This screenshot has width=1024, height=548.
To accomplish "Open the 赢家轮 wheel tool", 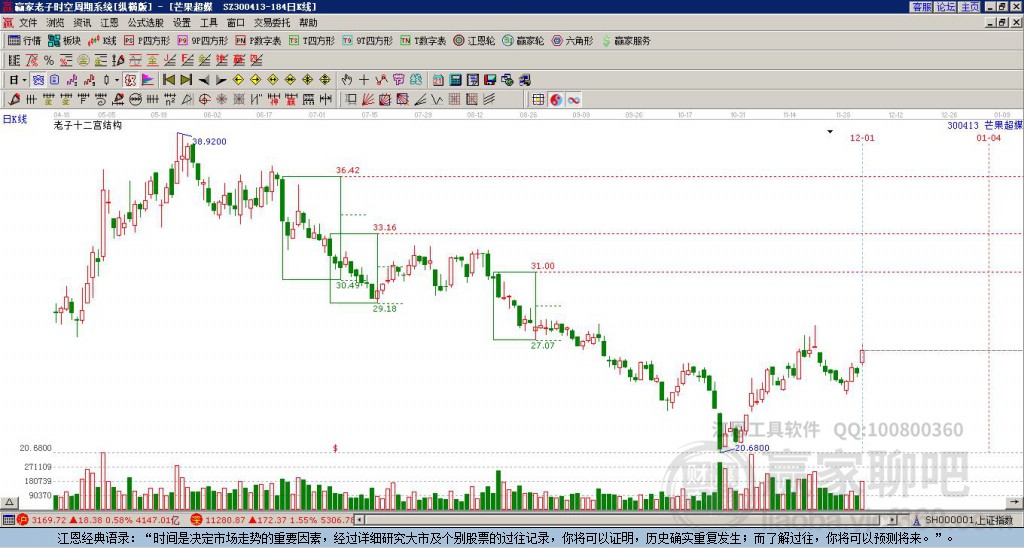I will tap(523, 40).
